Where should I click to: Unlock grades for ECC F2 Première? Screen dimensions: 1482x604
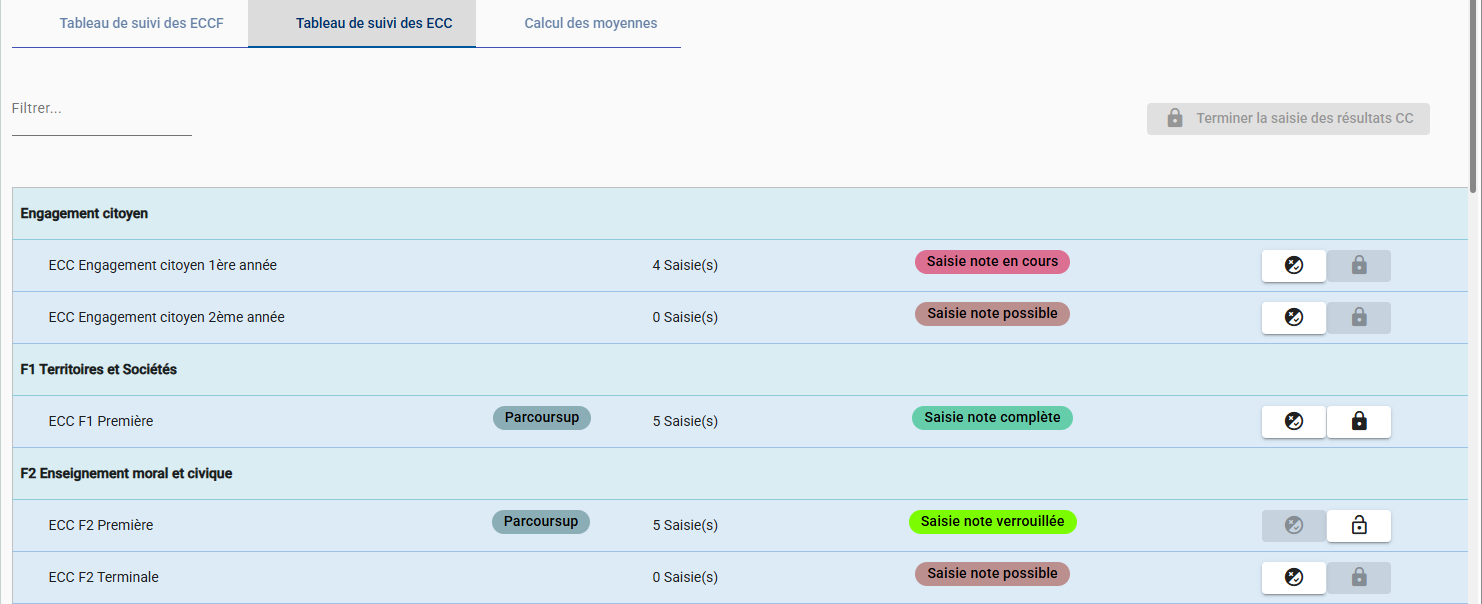pos(1359,526)
